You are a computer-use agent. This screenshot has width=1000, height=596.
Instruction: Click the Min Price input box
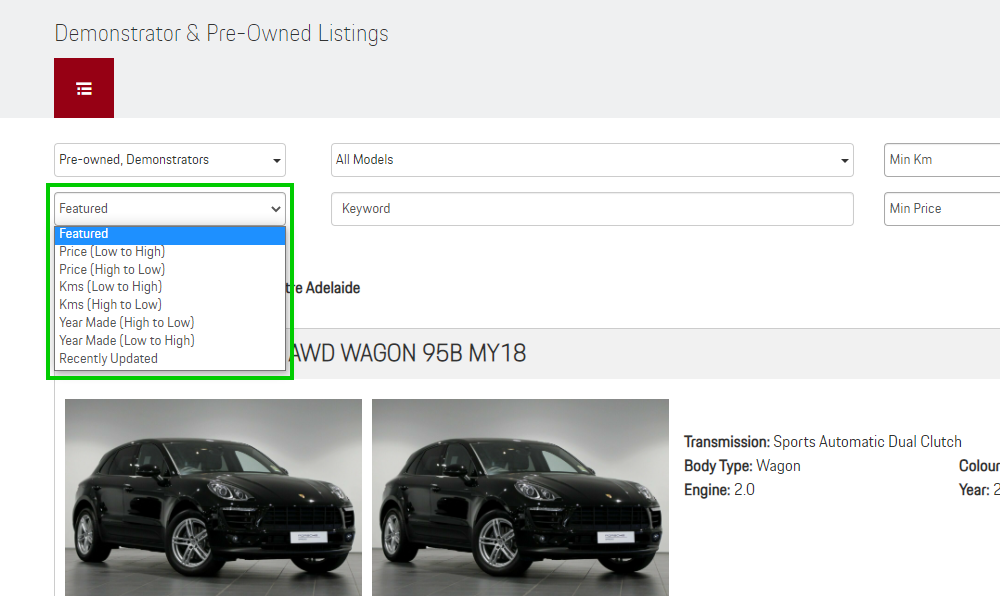coord(940,208)
